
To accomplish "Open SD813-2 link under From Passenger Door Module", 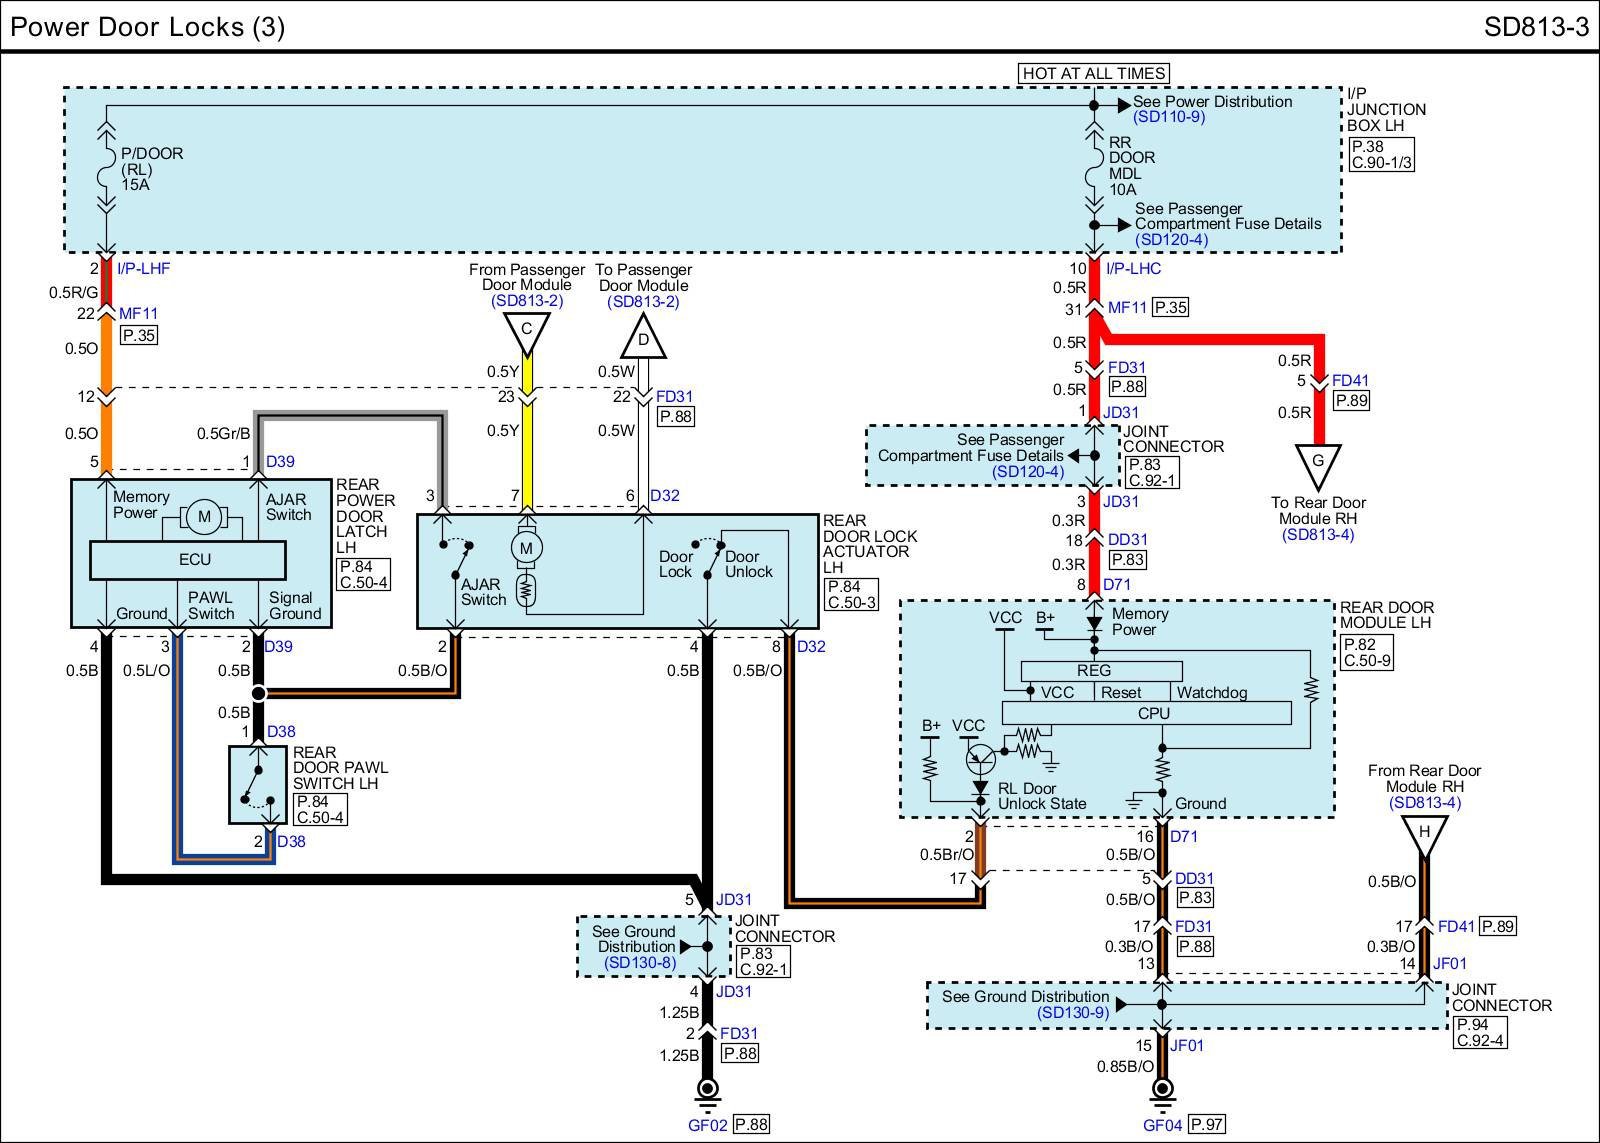I will [527, 301].
